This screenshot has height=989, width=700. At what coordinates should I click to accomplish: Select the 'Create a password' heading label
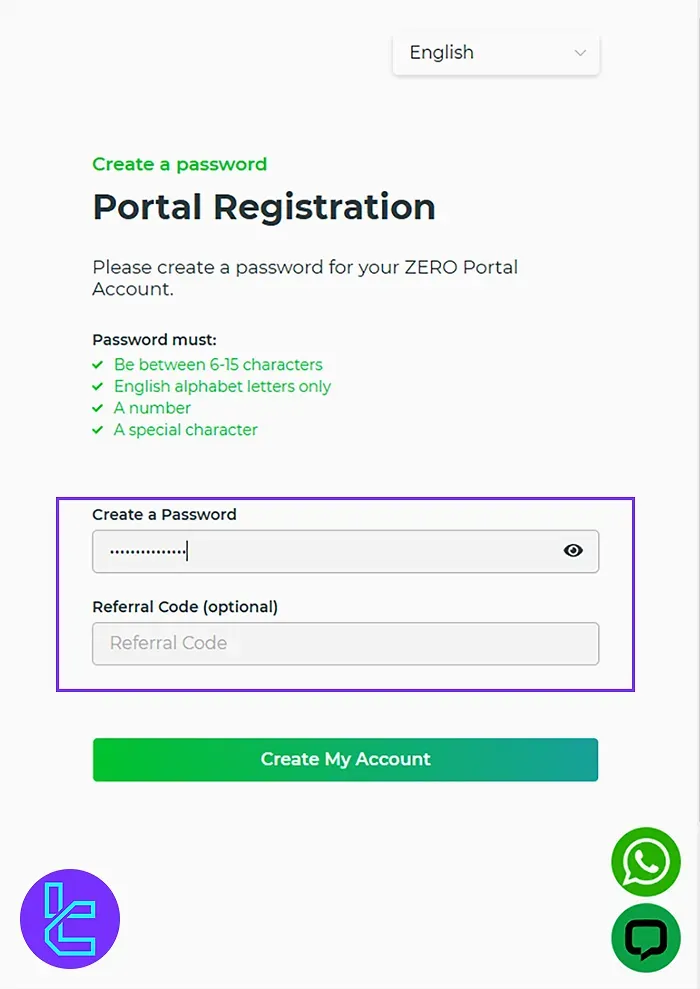tap(179, 164)
